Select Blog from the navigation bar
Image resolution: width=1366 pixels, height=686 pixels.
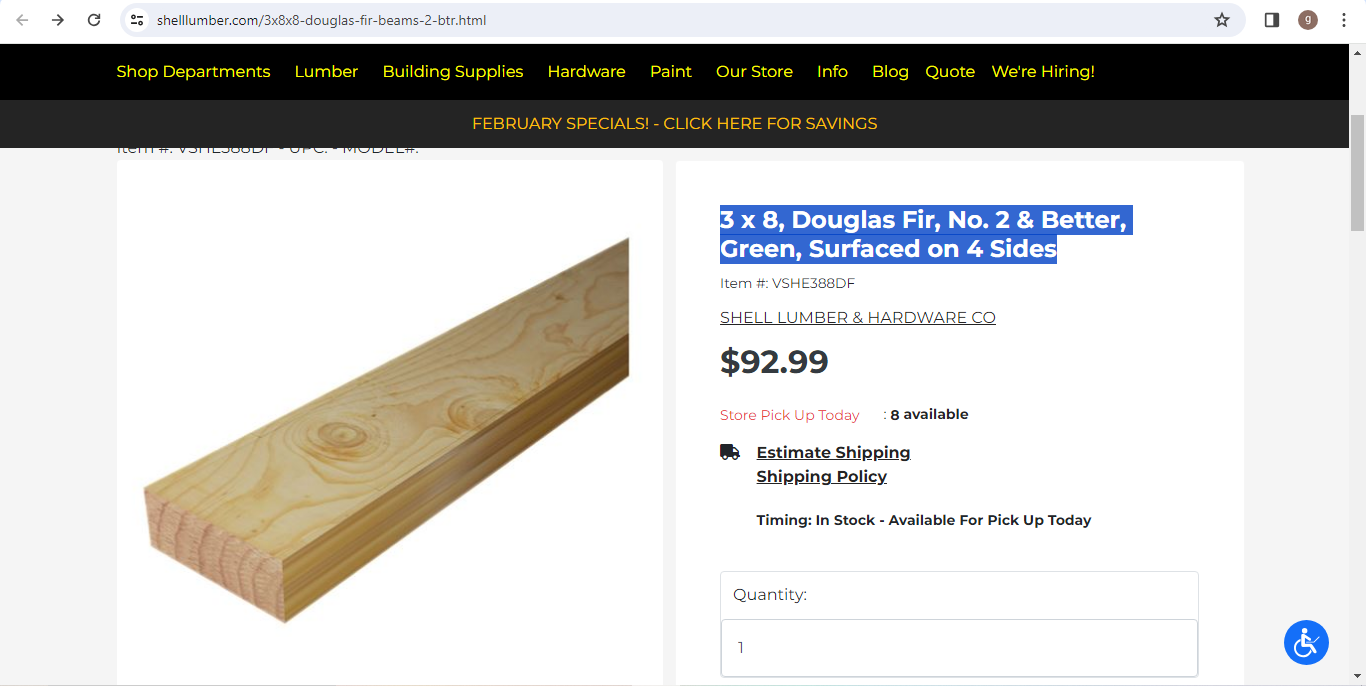(890, 71)
